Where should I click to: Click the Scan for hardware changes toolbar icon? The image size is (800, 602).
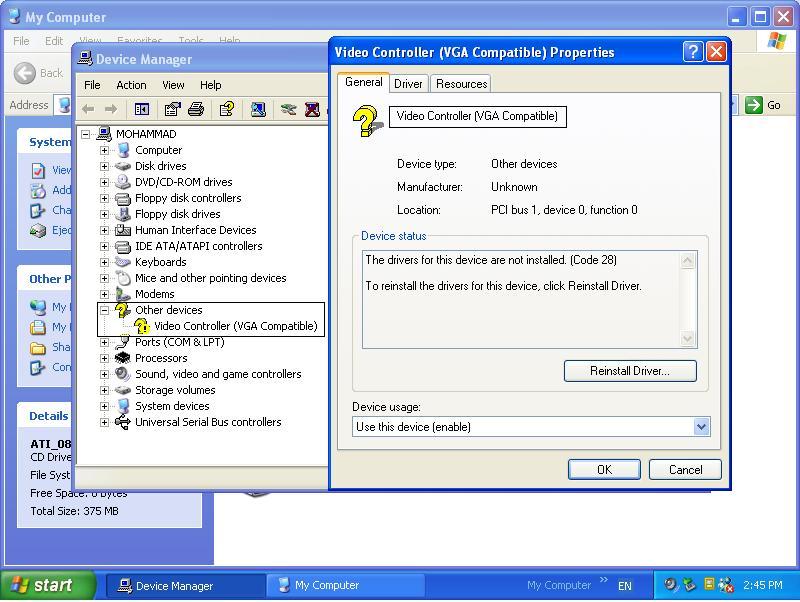click(x=256, y=110)
